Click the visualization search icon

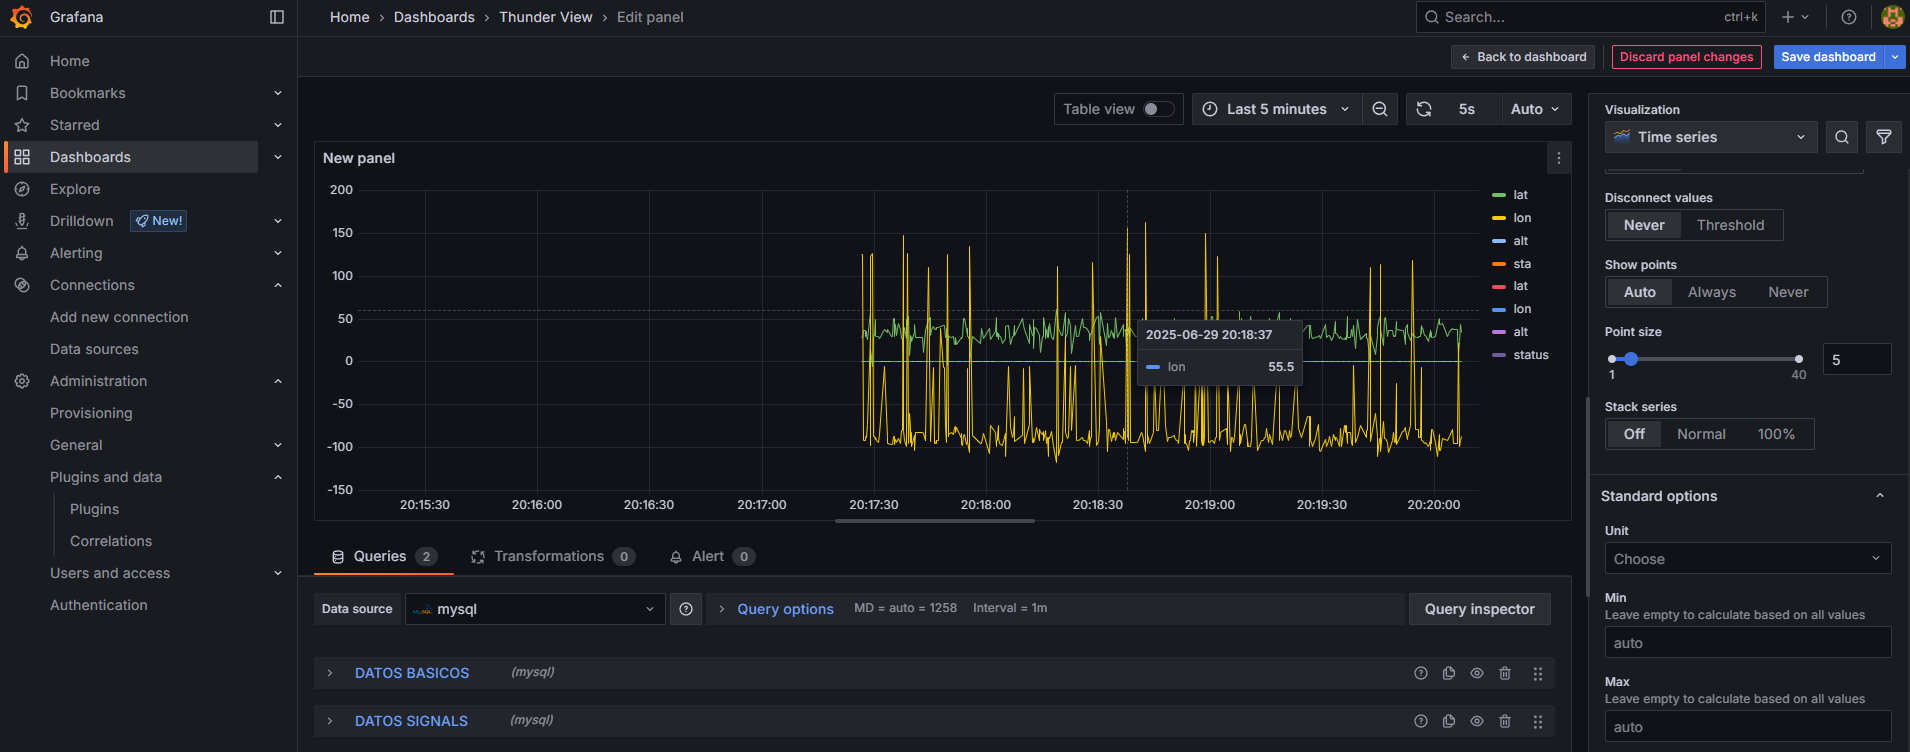pyautogui.click(x=1842, y=137)
